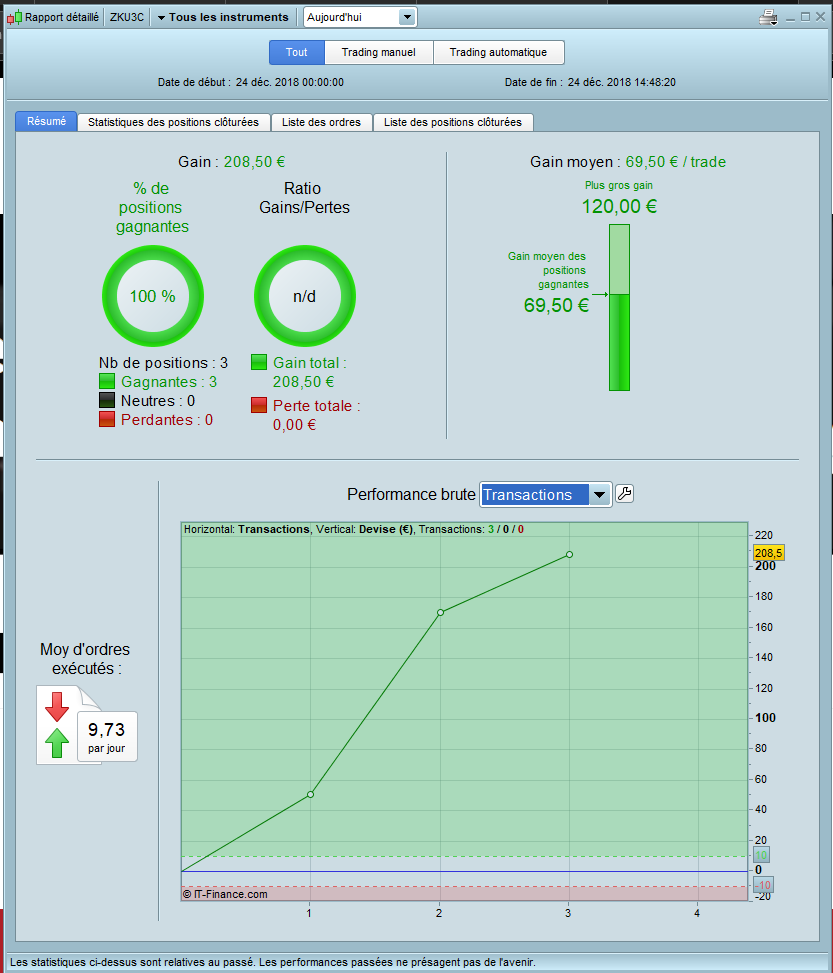Click the Date de fin value
Screen dimensions: 833x973
point(622,82)
